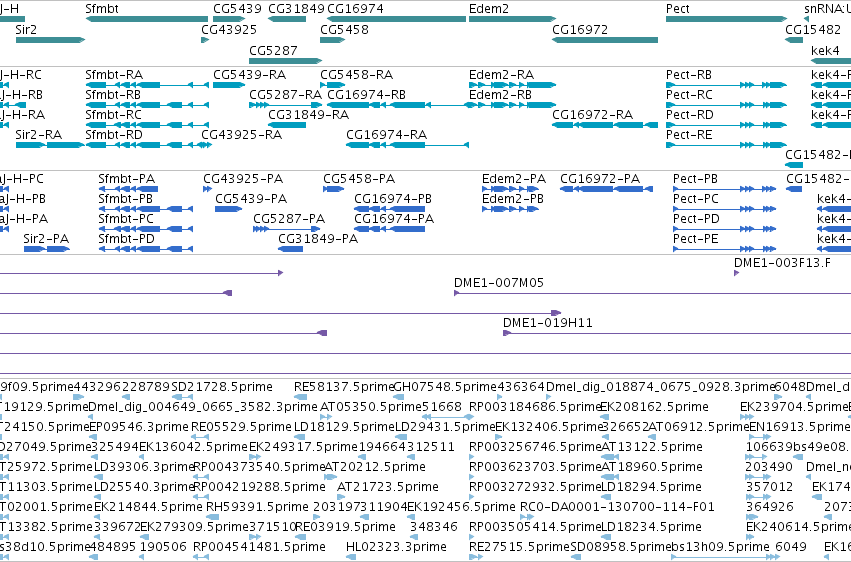Click the CG31849-PA protein label

point(318,239)
